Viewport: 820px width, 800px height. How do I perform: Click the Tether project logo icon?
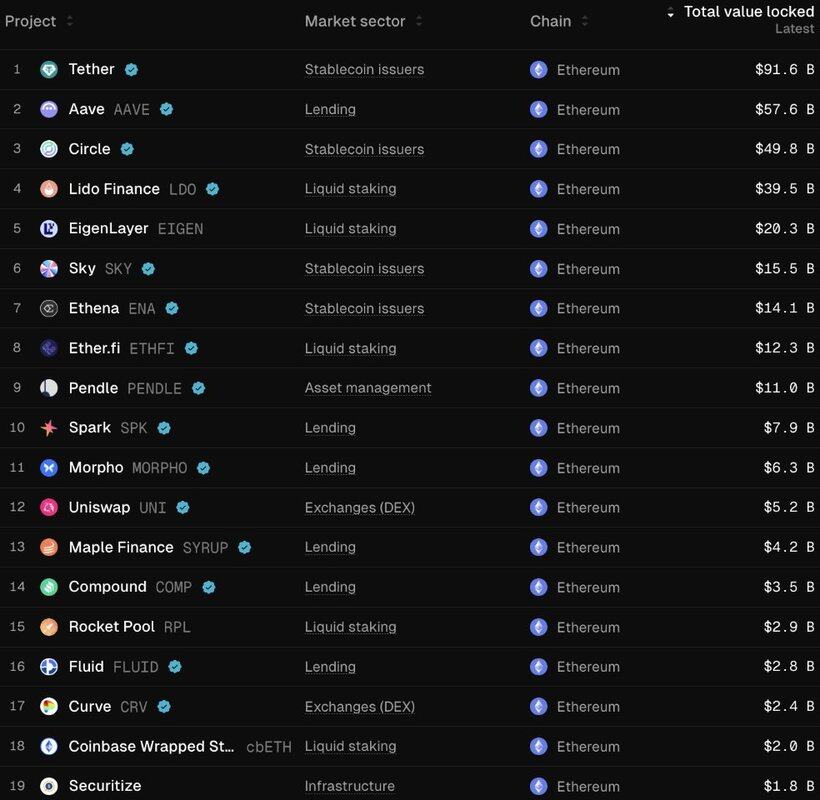pyautogui.click(x=49, y=70)
